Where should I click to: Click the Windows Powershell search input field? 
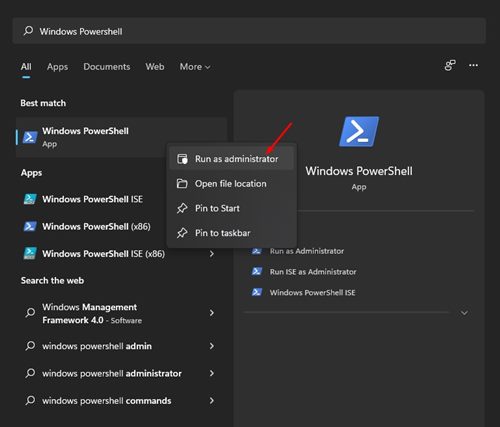249,31
